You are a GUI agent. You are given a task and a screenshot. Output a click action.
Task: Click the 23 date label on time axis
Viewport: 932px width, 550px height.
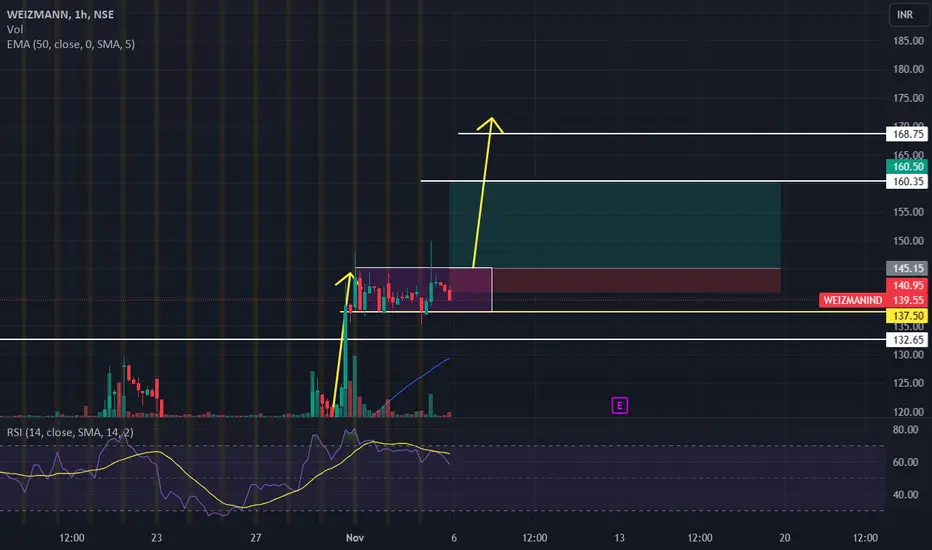(x=156, y=538)
